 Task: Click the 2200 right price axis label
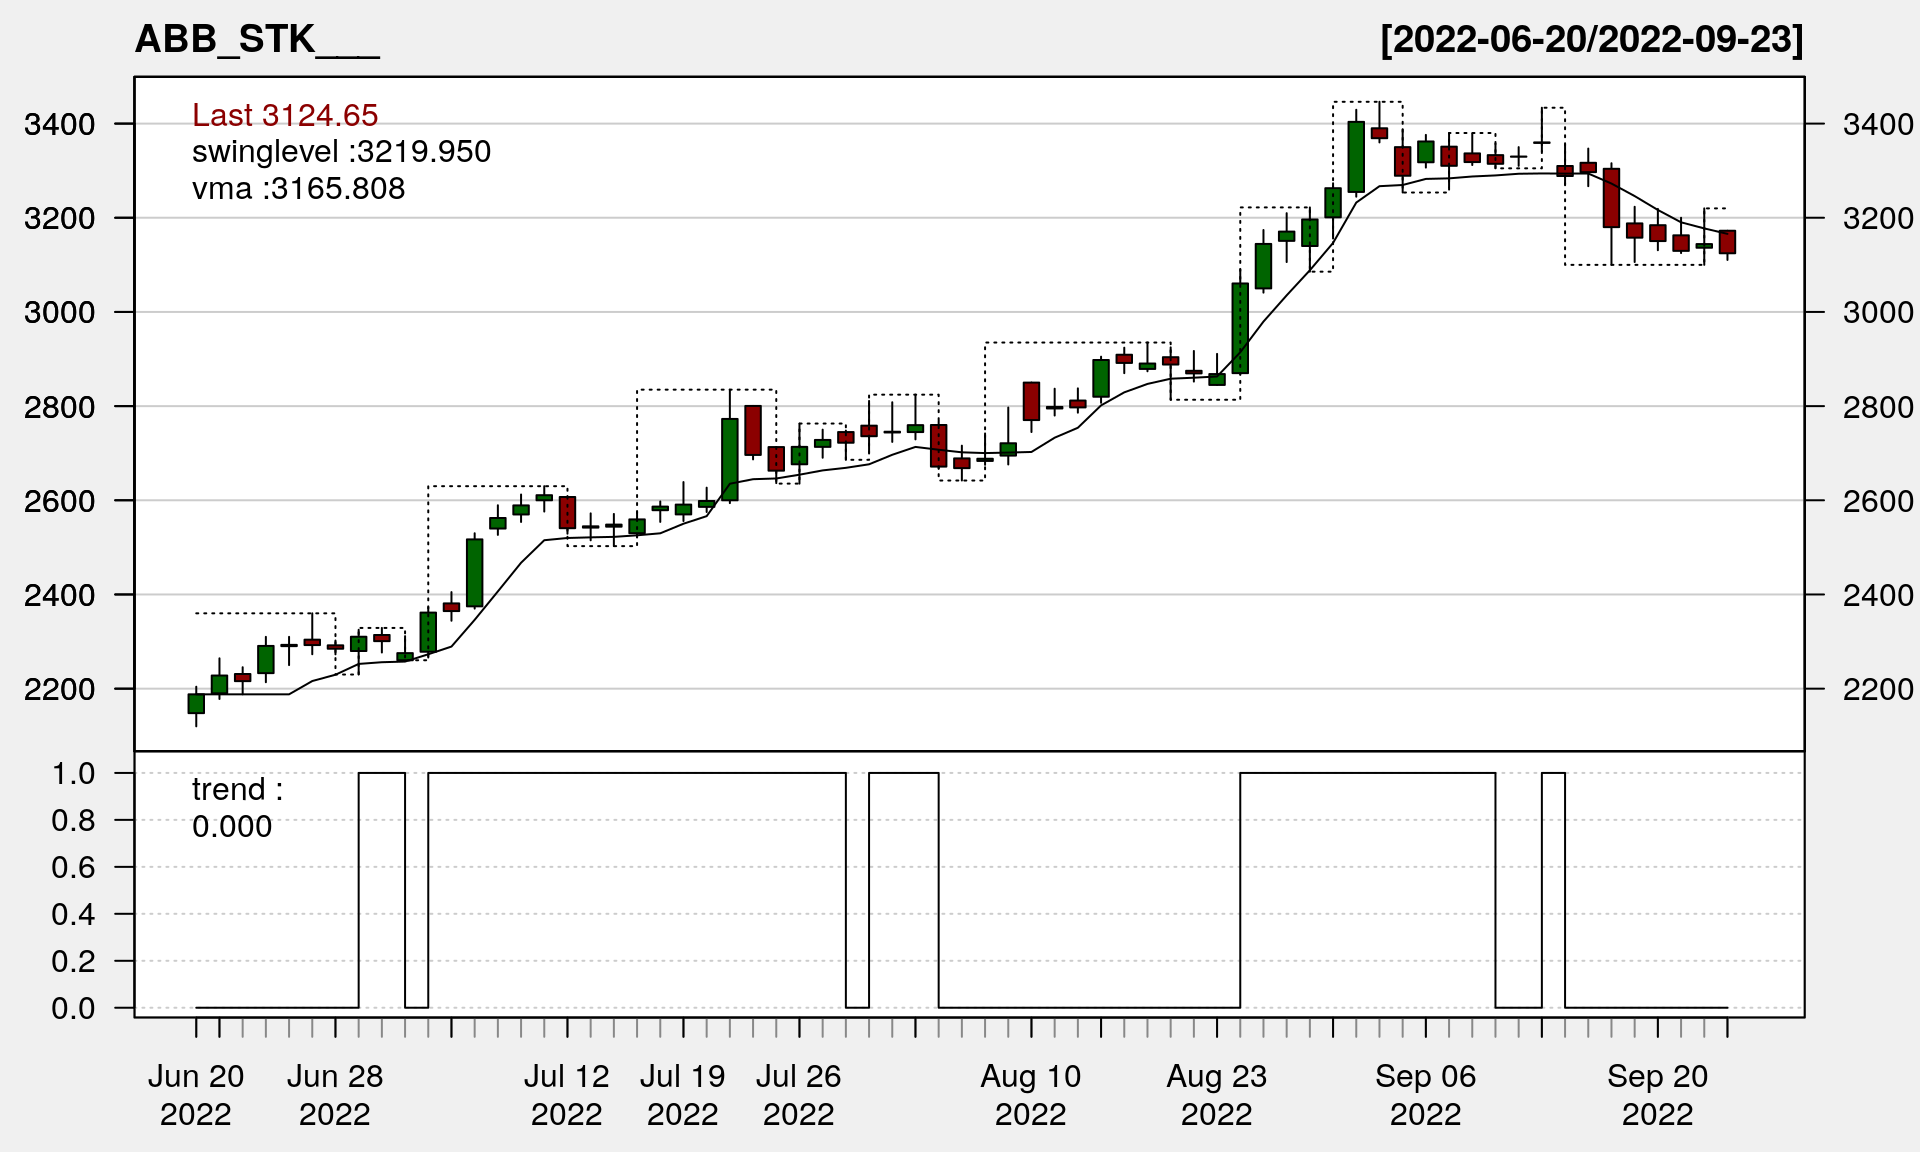pos(1878,689)
